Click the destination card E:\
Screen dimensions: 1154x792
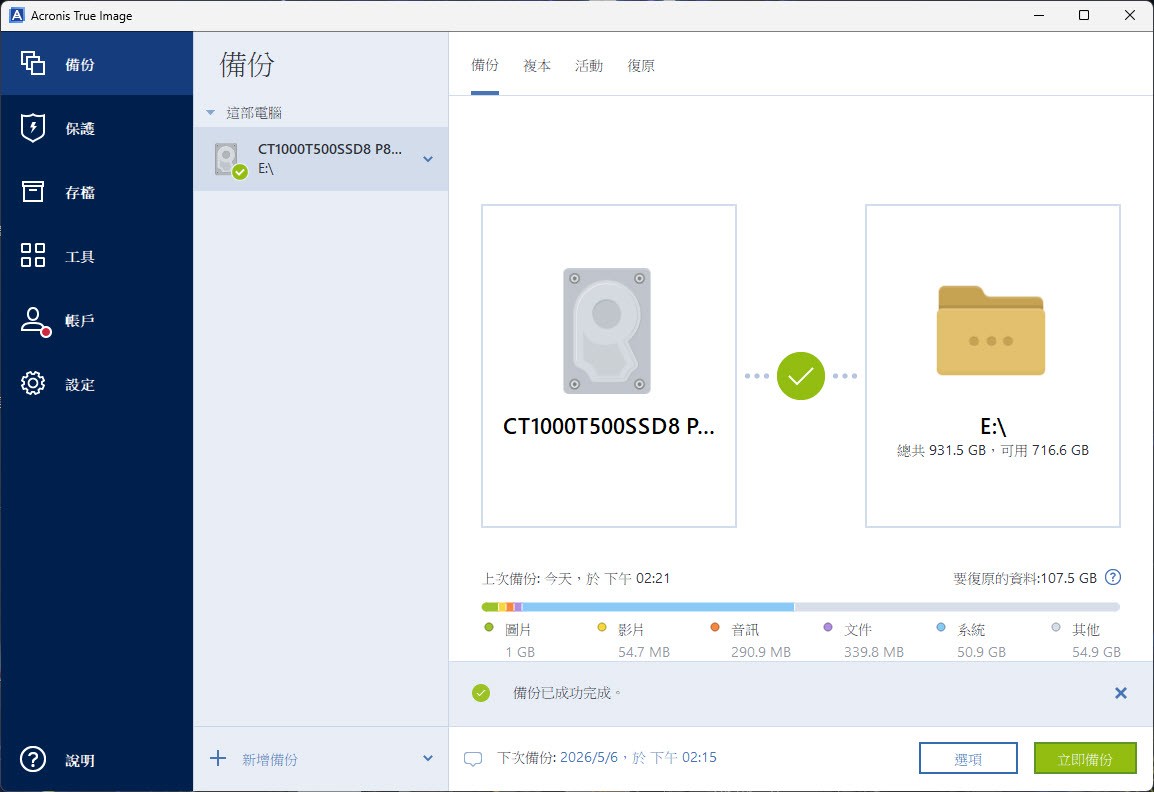[x=993, y=366]
